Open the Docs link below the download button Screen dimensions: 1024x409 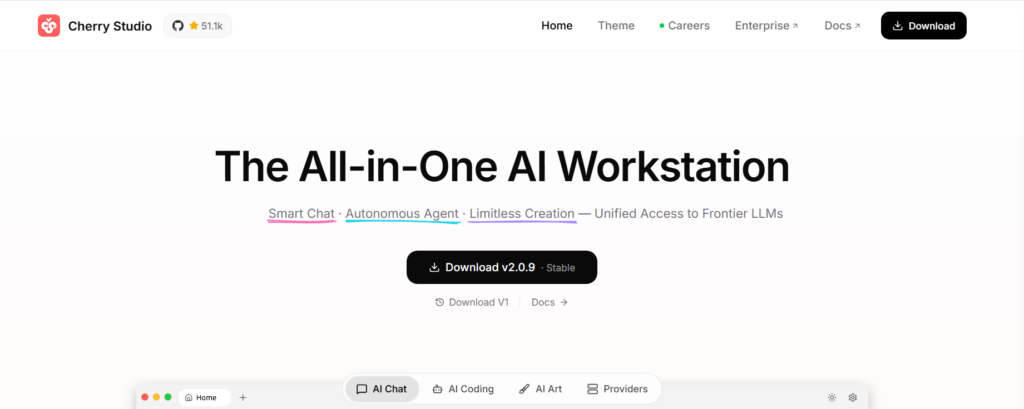(549, 303)
